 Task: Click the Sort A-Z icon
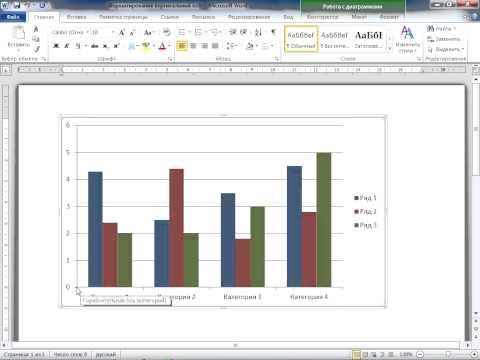coord(258,32)
